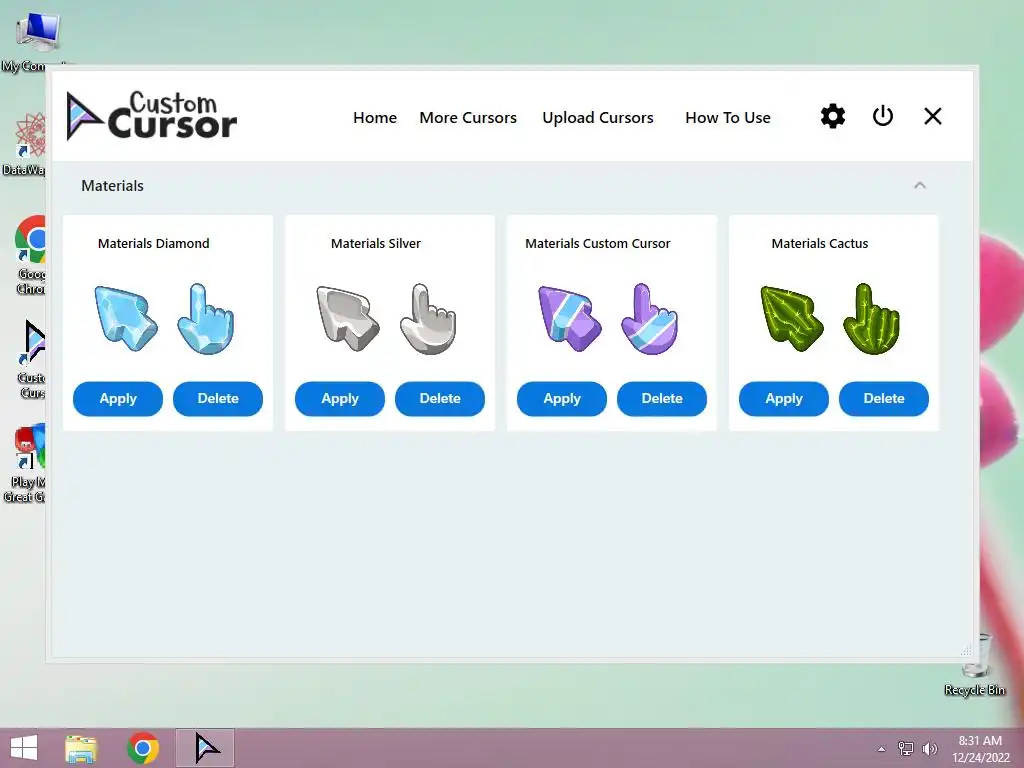Select the Materials Custom Cursor title
This screenshot has height=768, width=1024.
pos(598,244)
